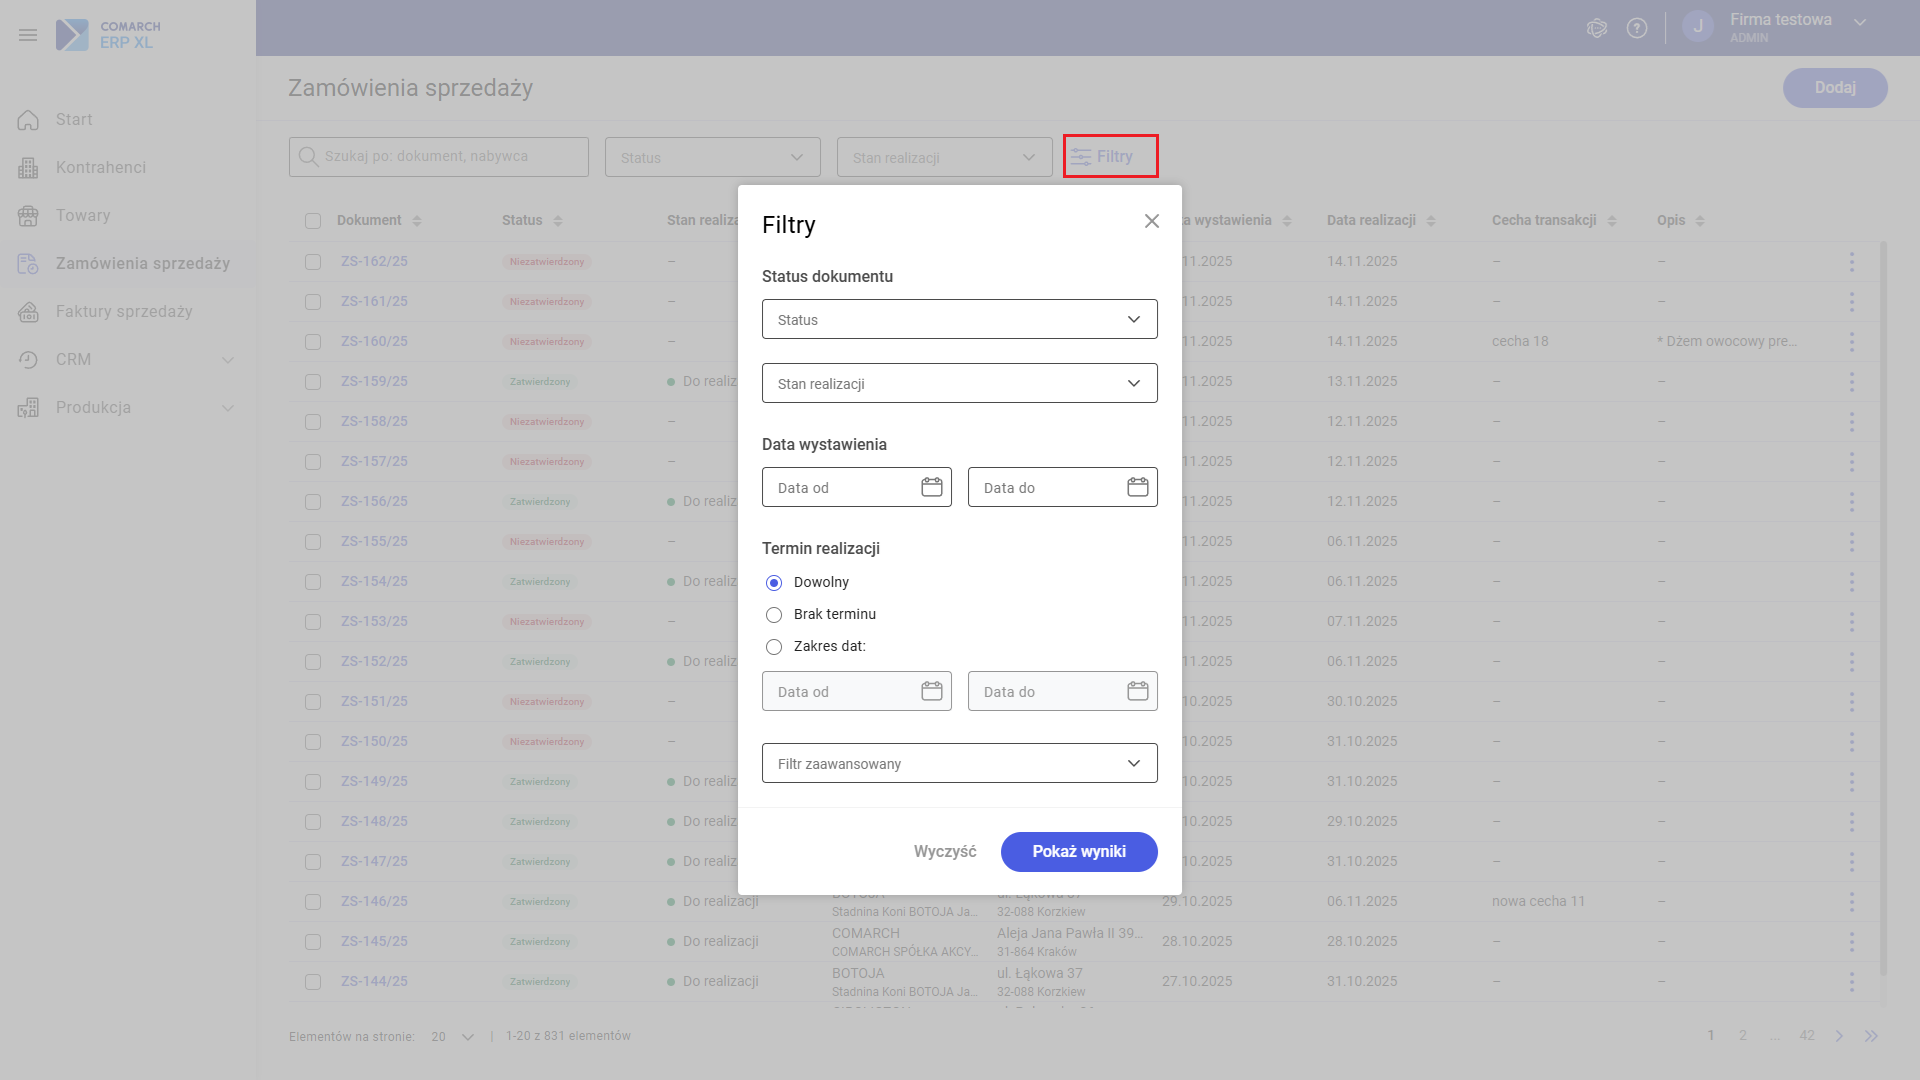Click Wyczyść to clear filters
The height and width of the screenshot is (1080, 1920).
pos(944,852)
